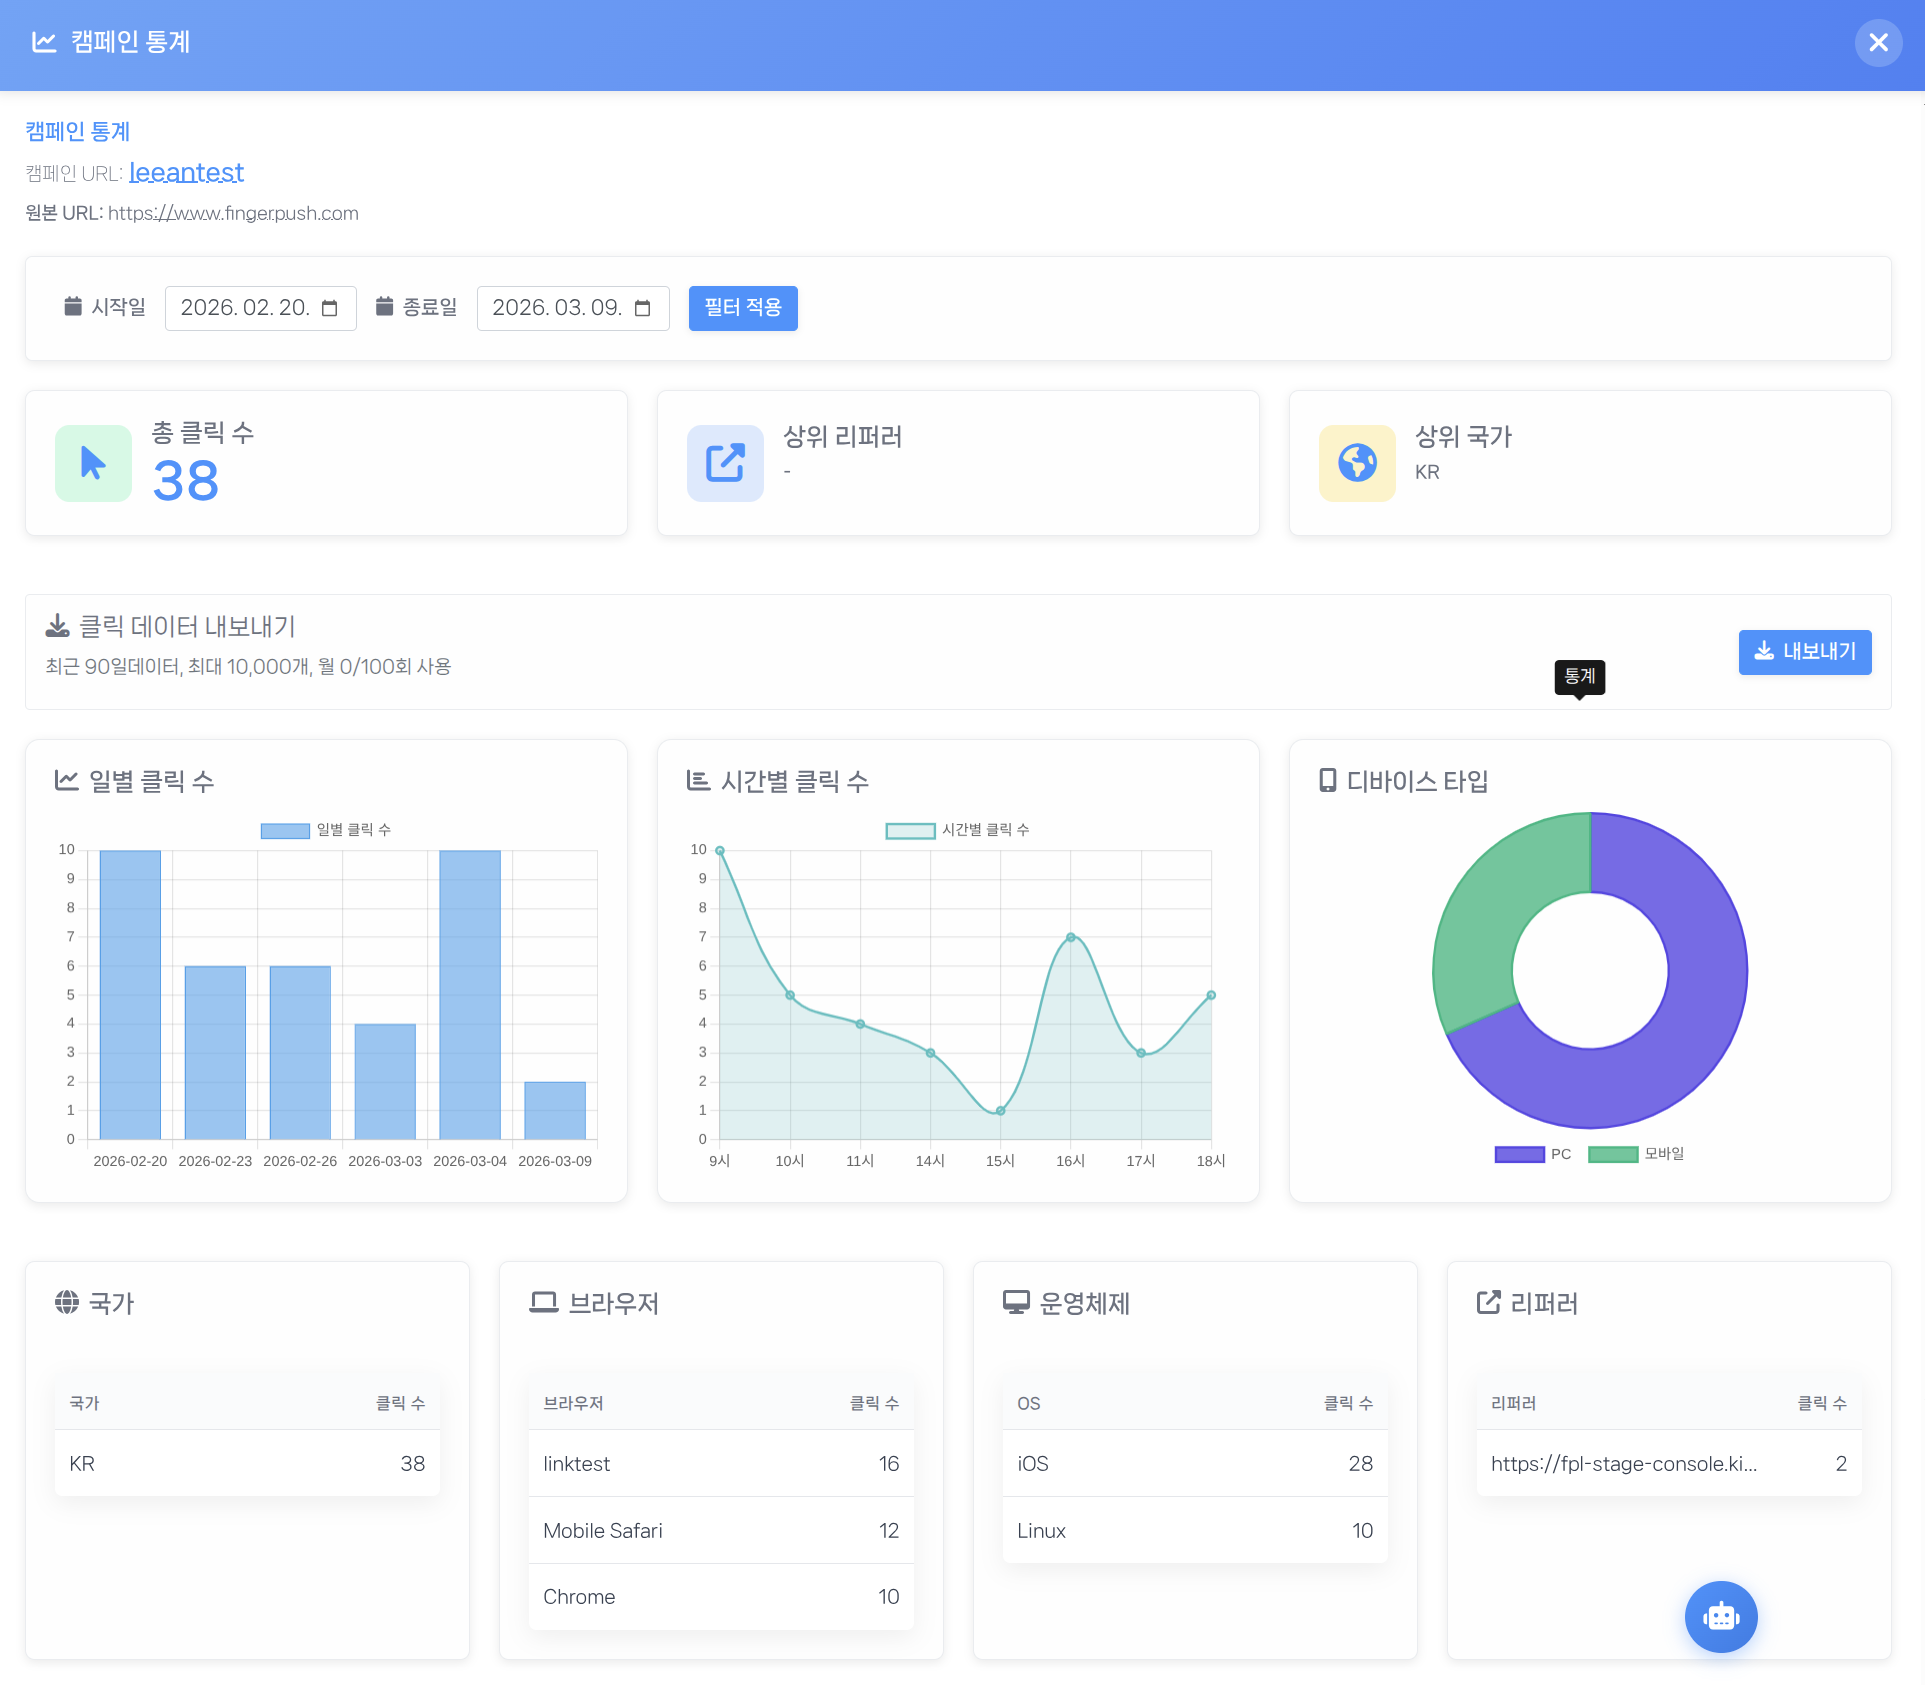
Task: Click the start date field 2026. 02. 20.
Action: pos(245,308)
